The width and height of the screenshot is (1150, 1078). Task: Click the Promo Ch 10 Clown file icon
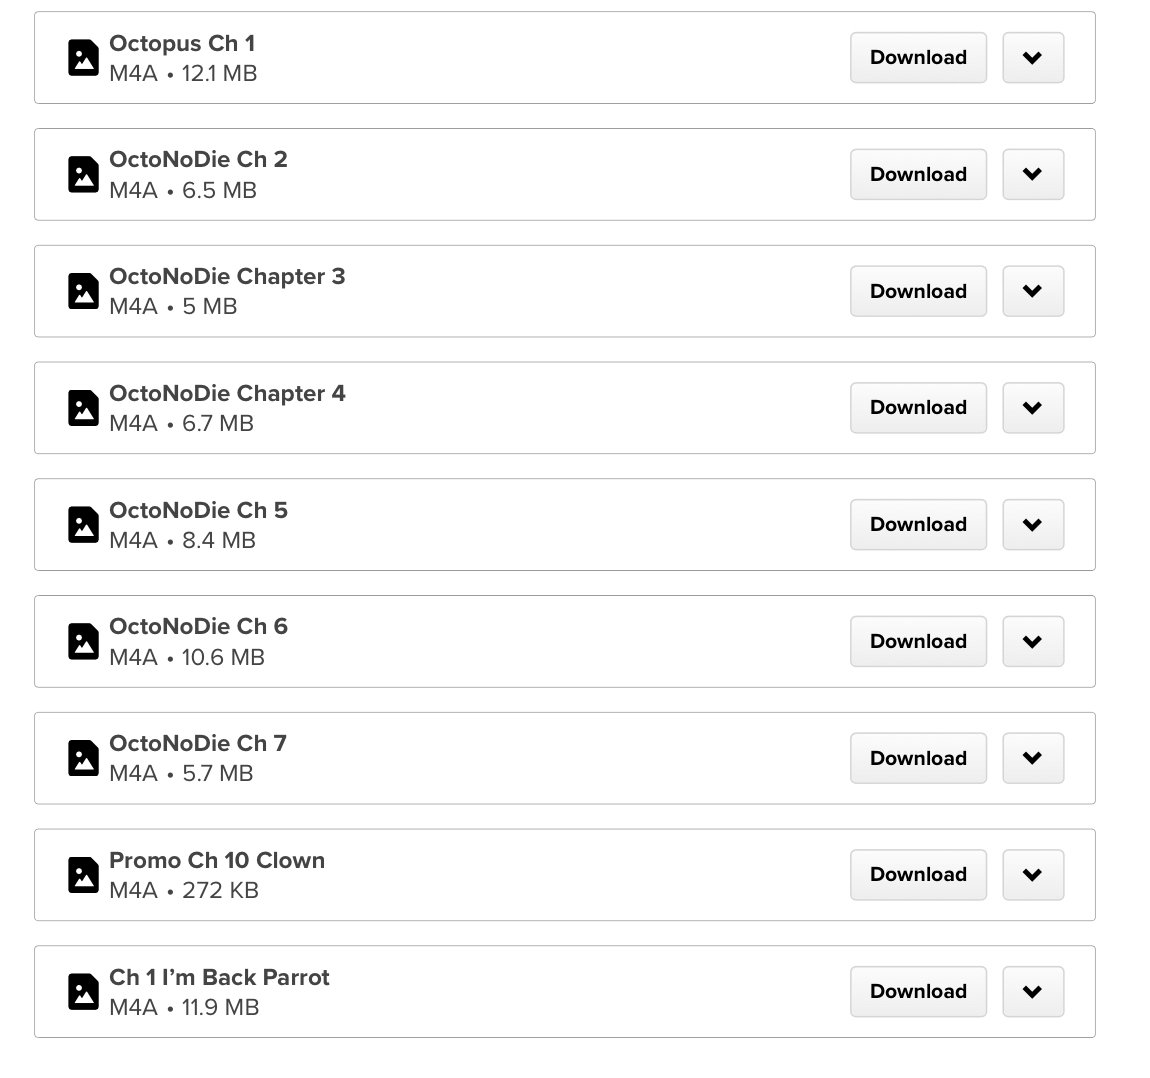(83, 875)
